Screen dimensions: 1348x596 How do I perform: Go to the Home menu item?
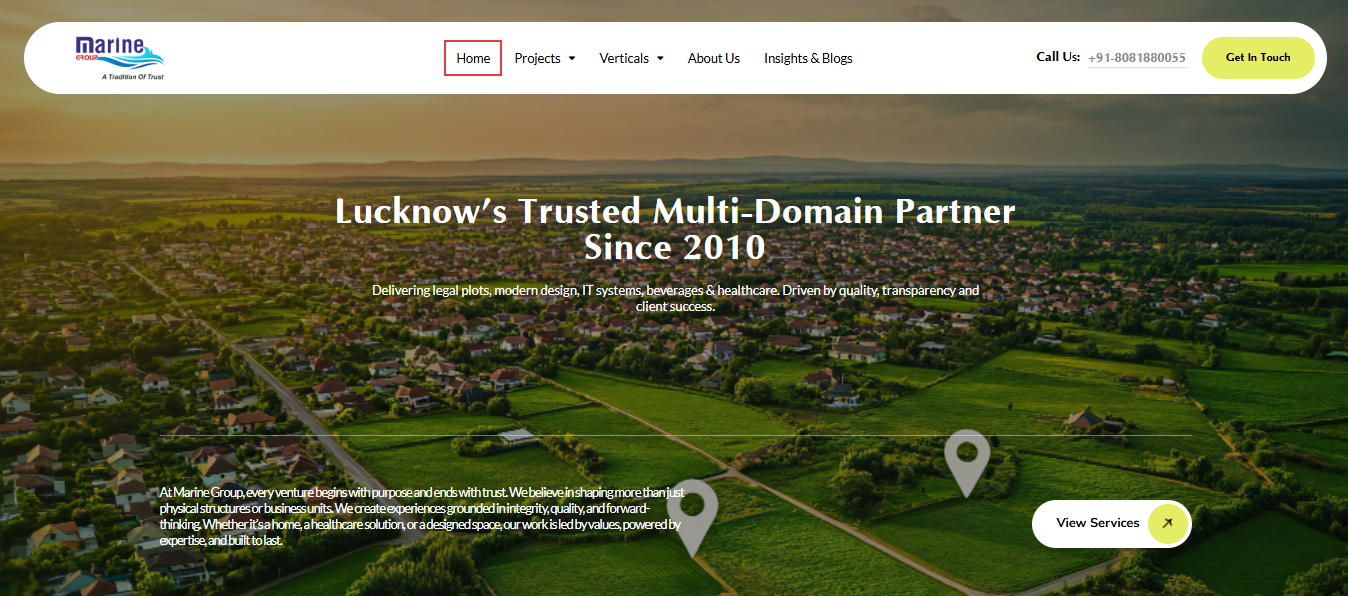coord(473,58)
